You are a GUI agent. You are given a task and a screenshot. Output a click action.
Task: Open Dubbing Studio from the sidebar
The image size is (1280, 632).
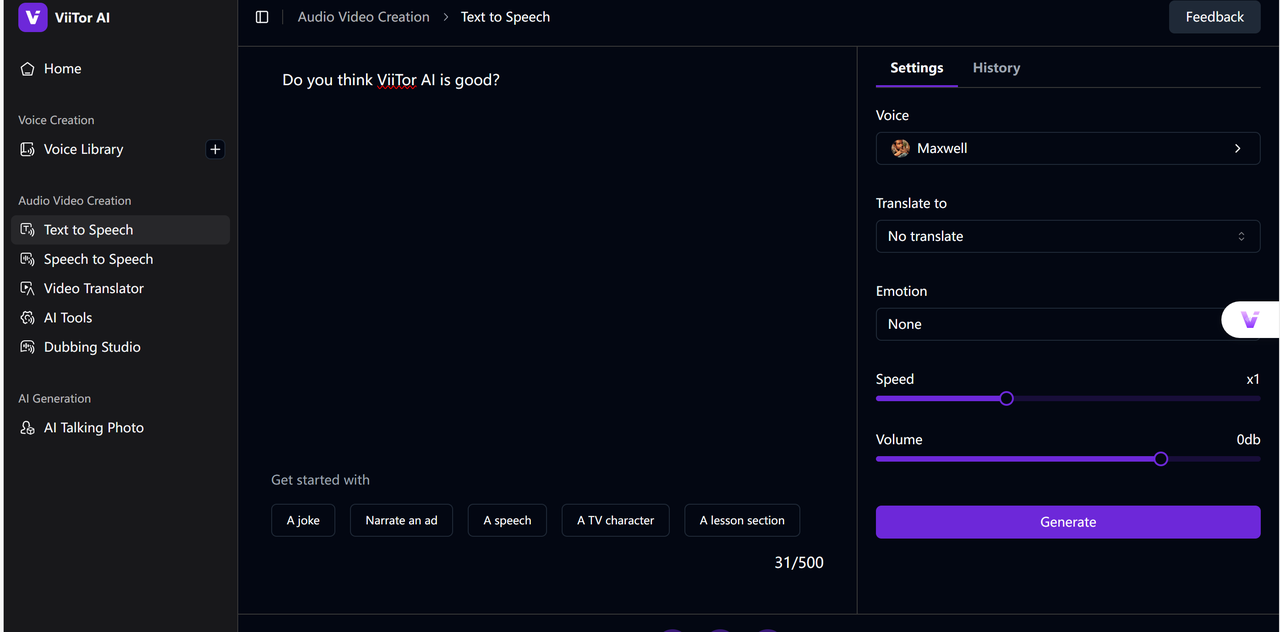tap(92, 347)
